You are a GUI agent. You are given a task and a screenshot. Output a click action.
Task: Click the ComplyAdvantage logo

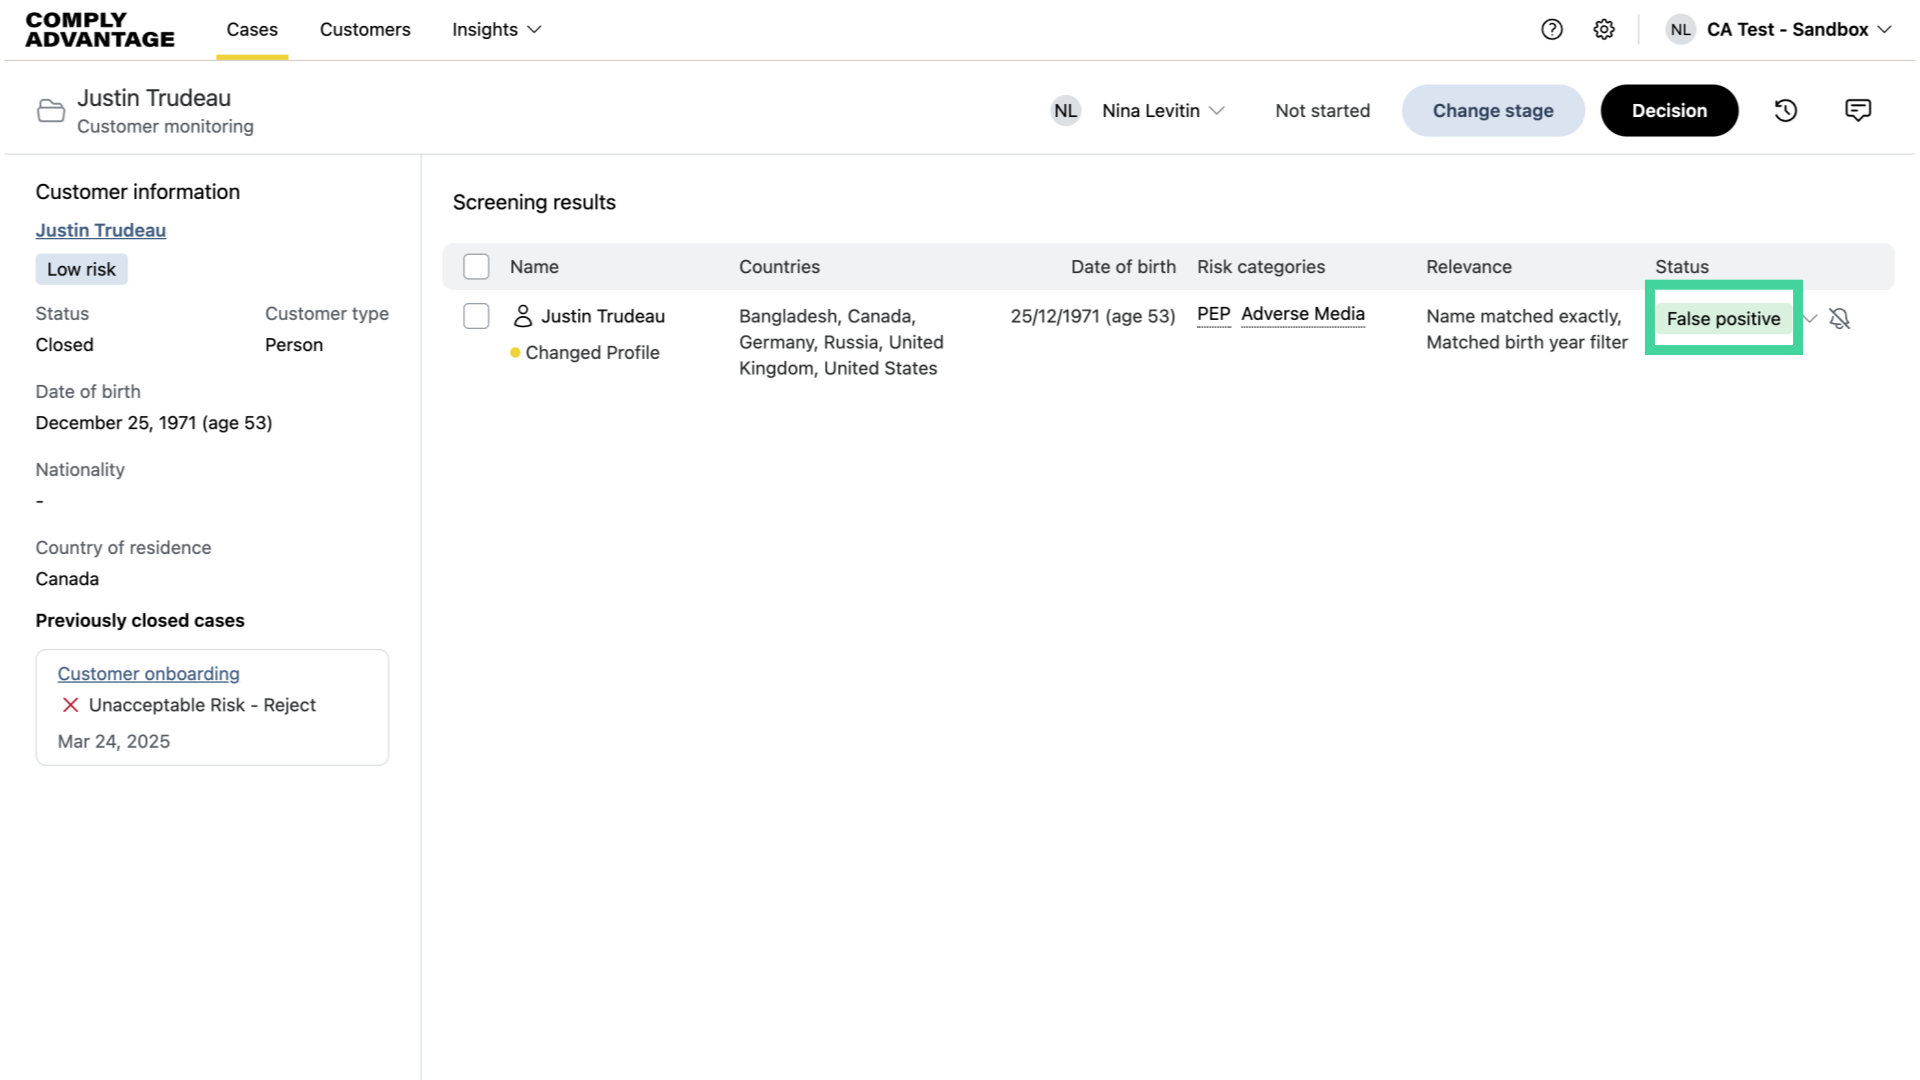pos(100,30)
